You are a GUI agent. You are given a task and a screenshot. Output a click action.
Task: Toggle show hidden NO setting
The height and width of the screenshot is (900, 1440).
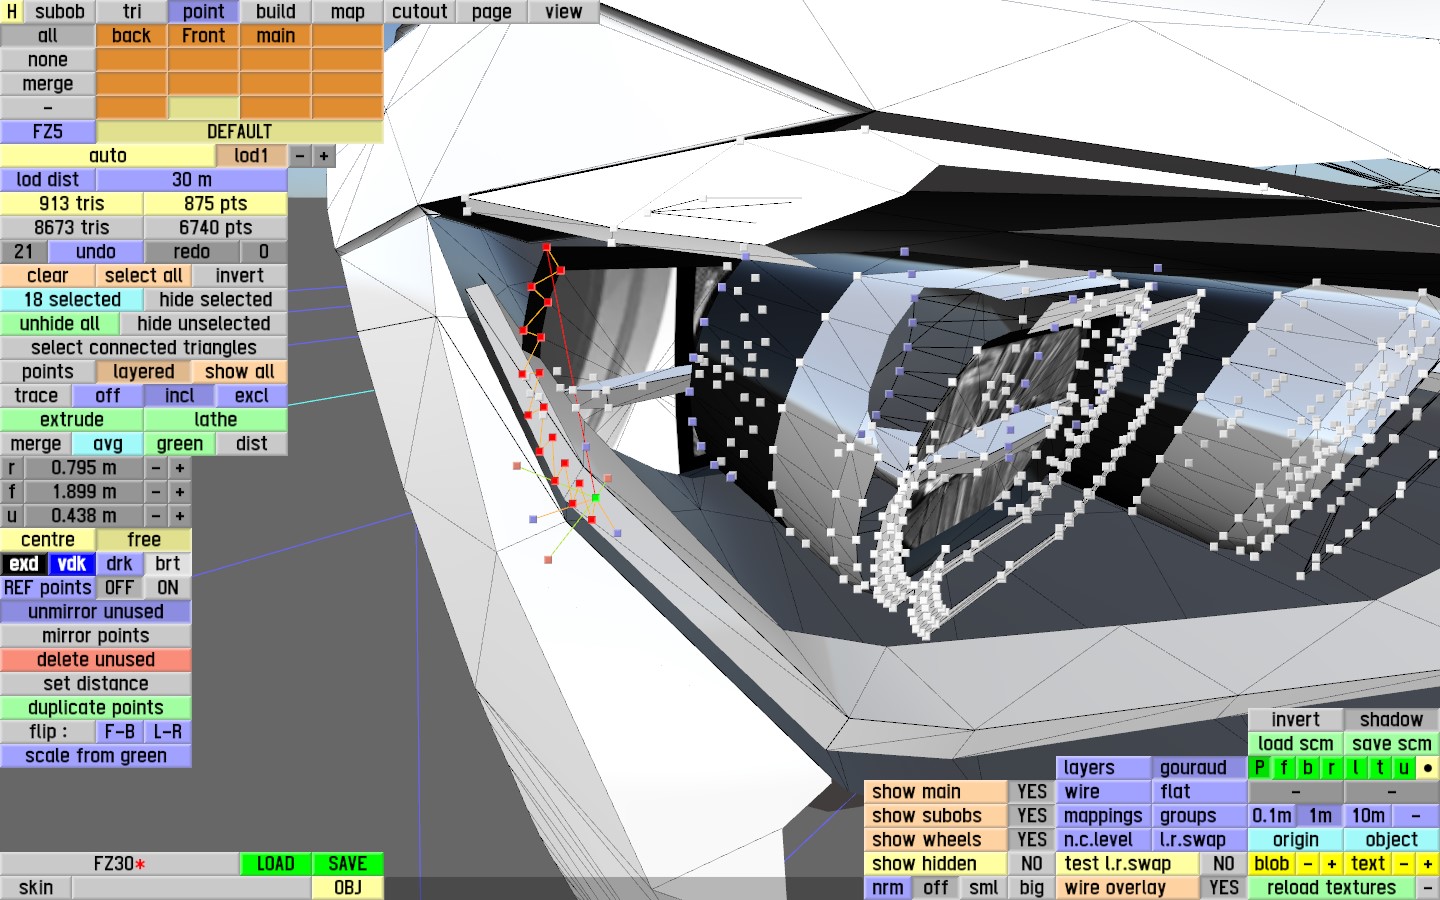click(1032, 864)
